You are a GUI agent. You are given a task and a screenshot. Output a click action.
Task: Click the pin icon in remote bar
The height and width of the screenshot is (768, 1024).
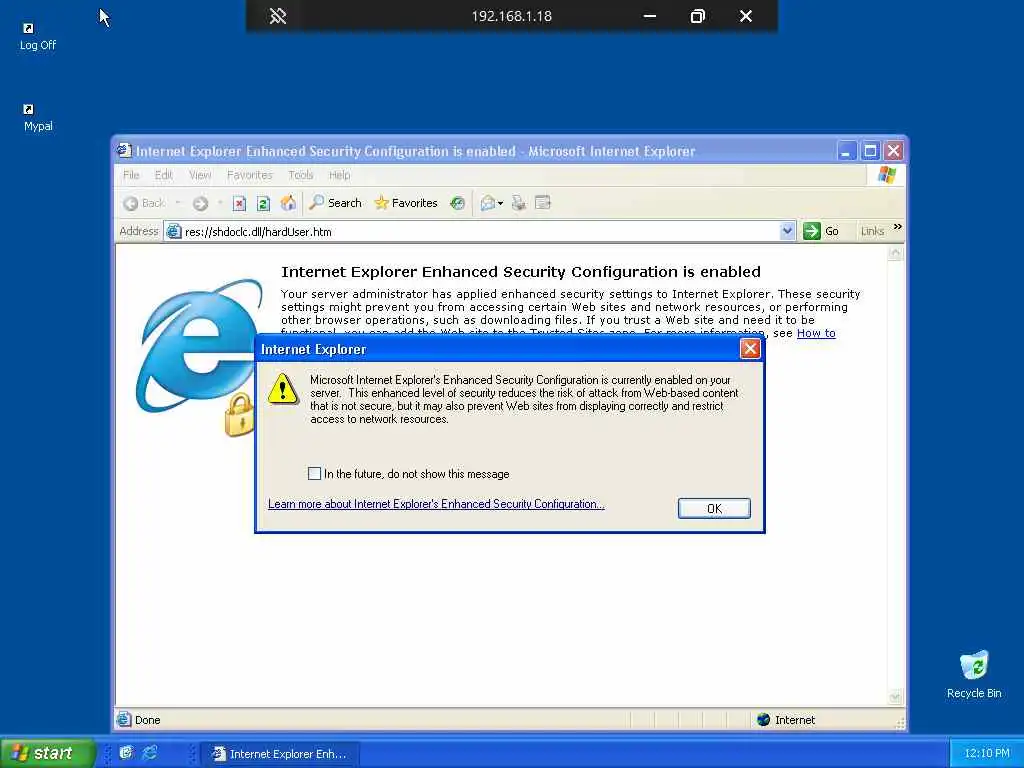(x=278, y=16)
